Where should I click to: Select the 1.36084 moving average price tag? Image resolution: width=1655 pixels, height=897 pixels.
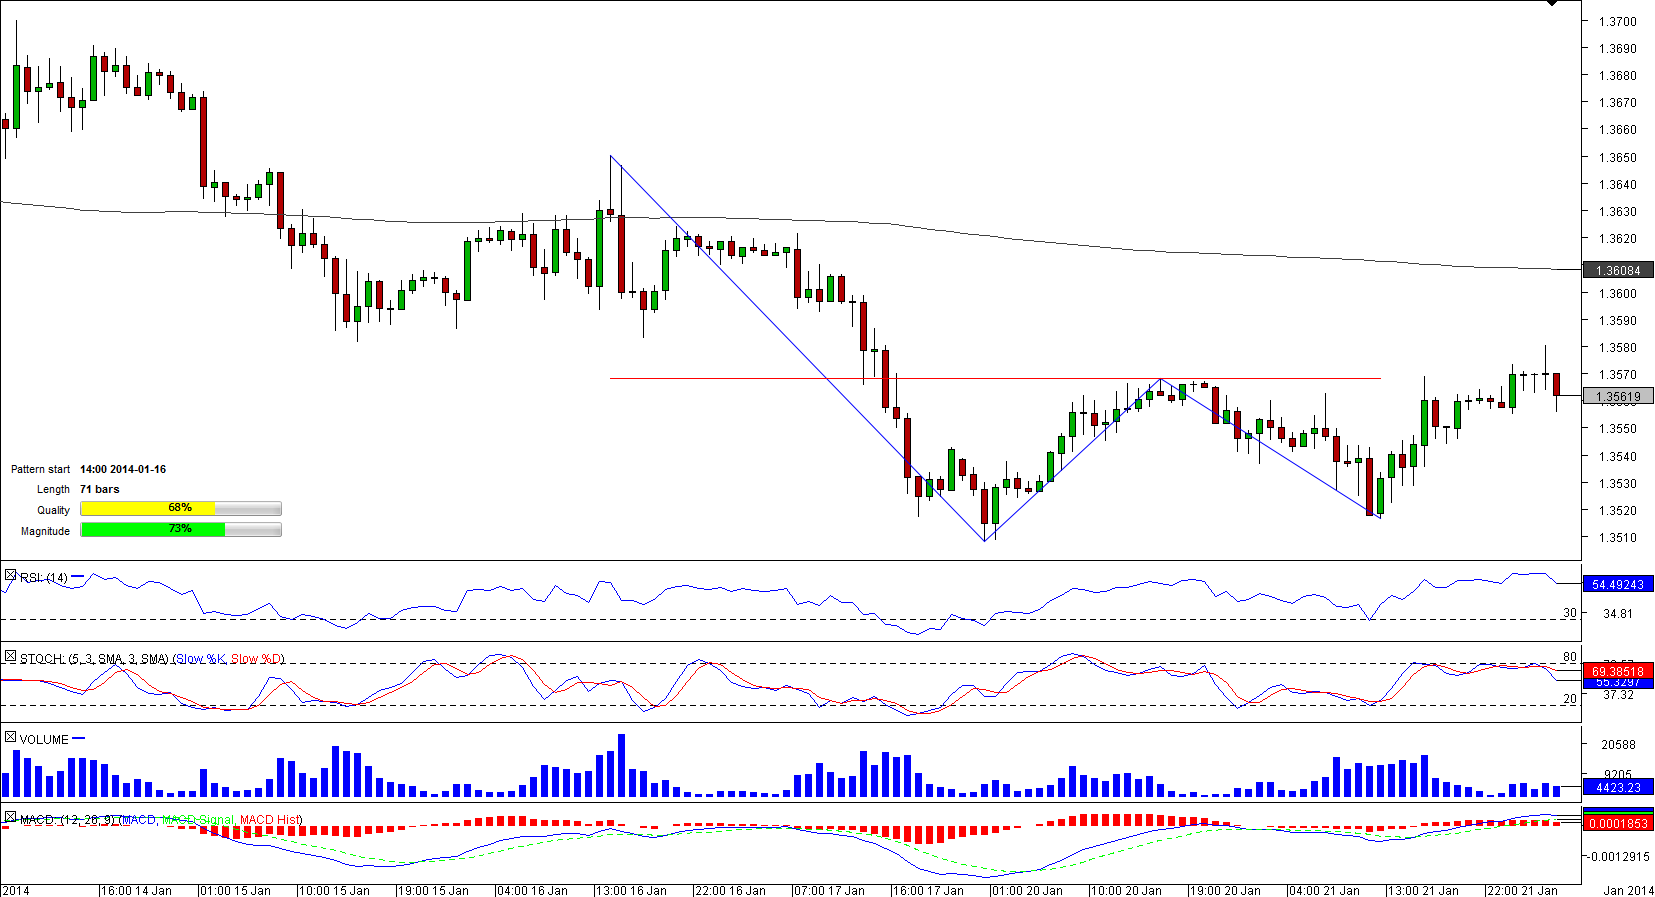click(1617, 270)
